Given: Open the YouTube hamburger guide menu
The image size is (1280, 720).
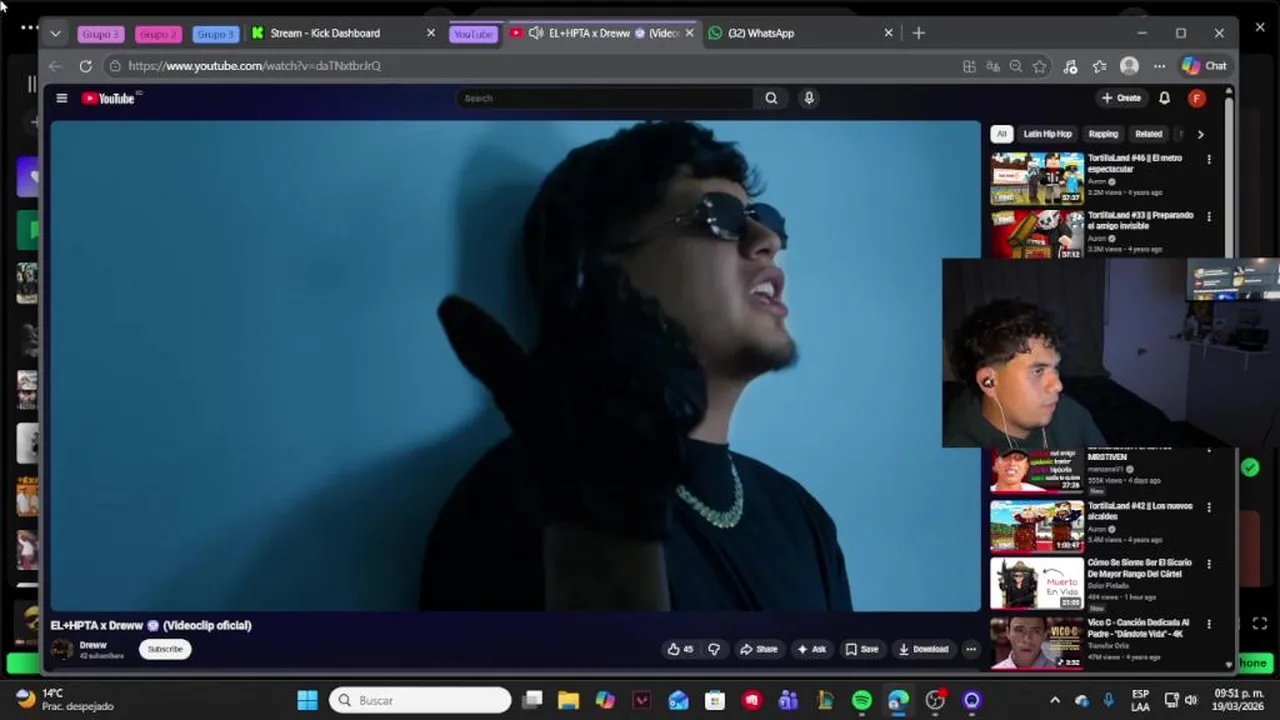Looking at the screenshot, I should click(x=62, y=98).
